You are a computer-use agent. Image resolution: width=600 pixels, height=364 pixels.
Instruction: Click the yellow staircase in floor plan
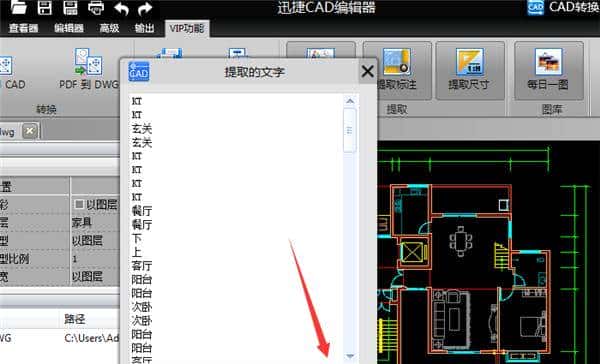tap(501, 255)
